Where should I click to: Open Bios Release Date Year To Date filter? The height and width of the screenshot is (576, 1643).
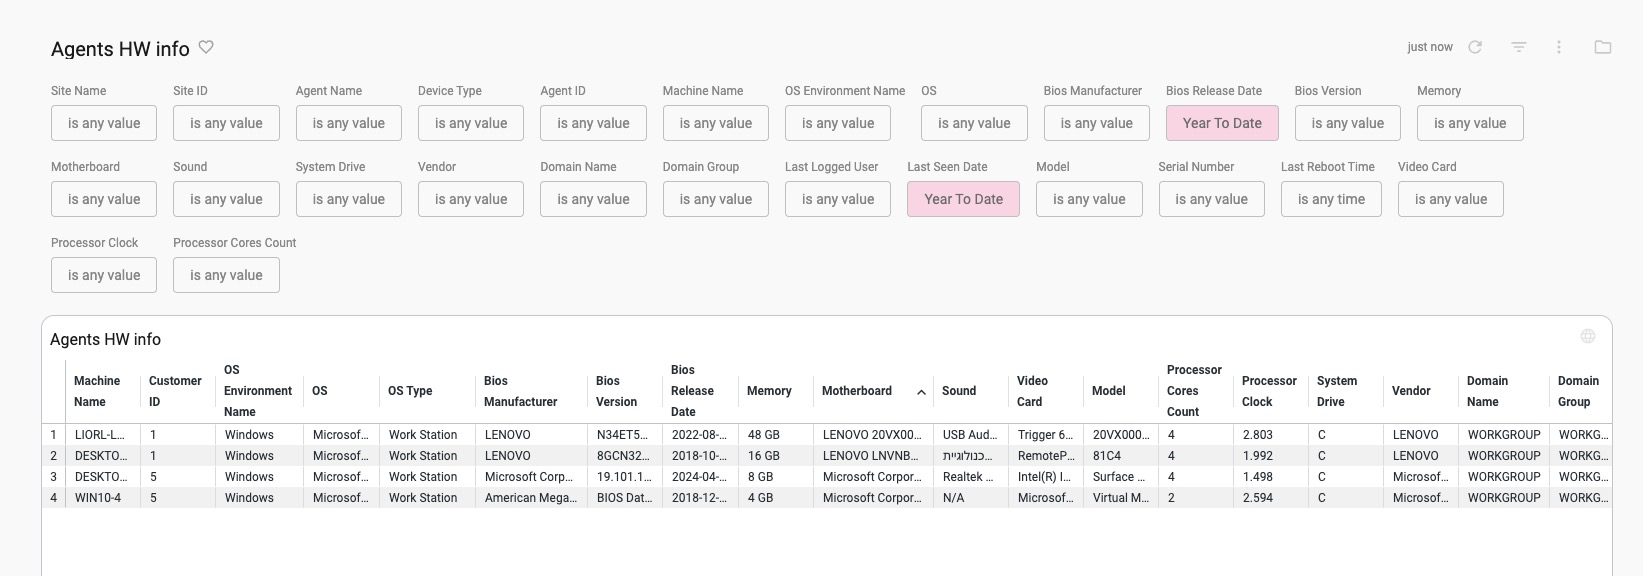tap(1222, 123)
